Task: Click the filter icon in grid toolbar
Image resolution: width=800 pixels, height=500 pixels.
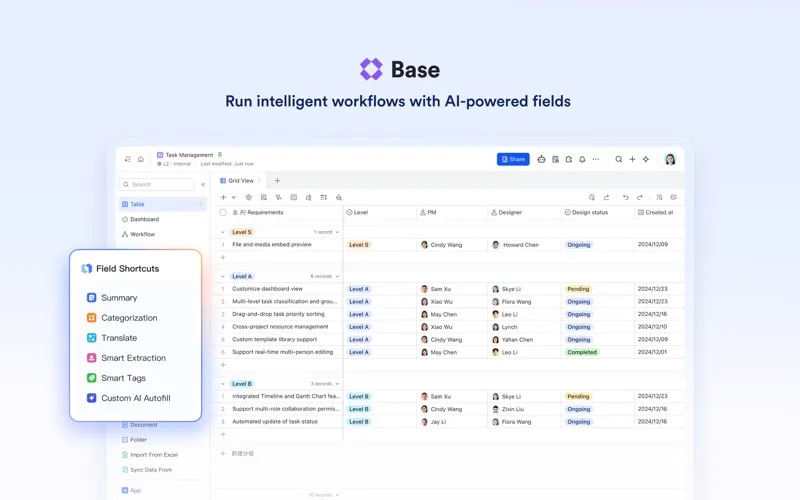Action: point(279,197)
